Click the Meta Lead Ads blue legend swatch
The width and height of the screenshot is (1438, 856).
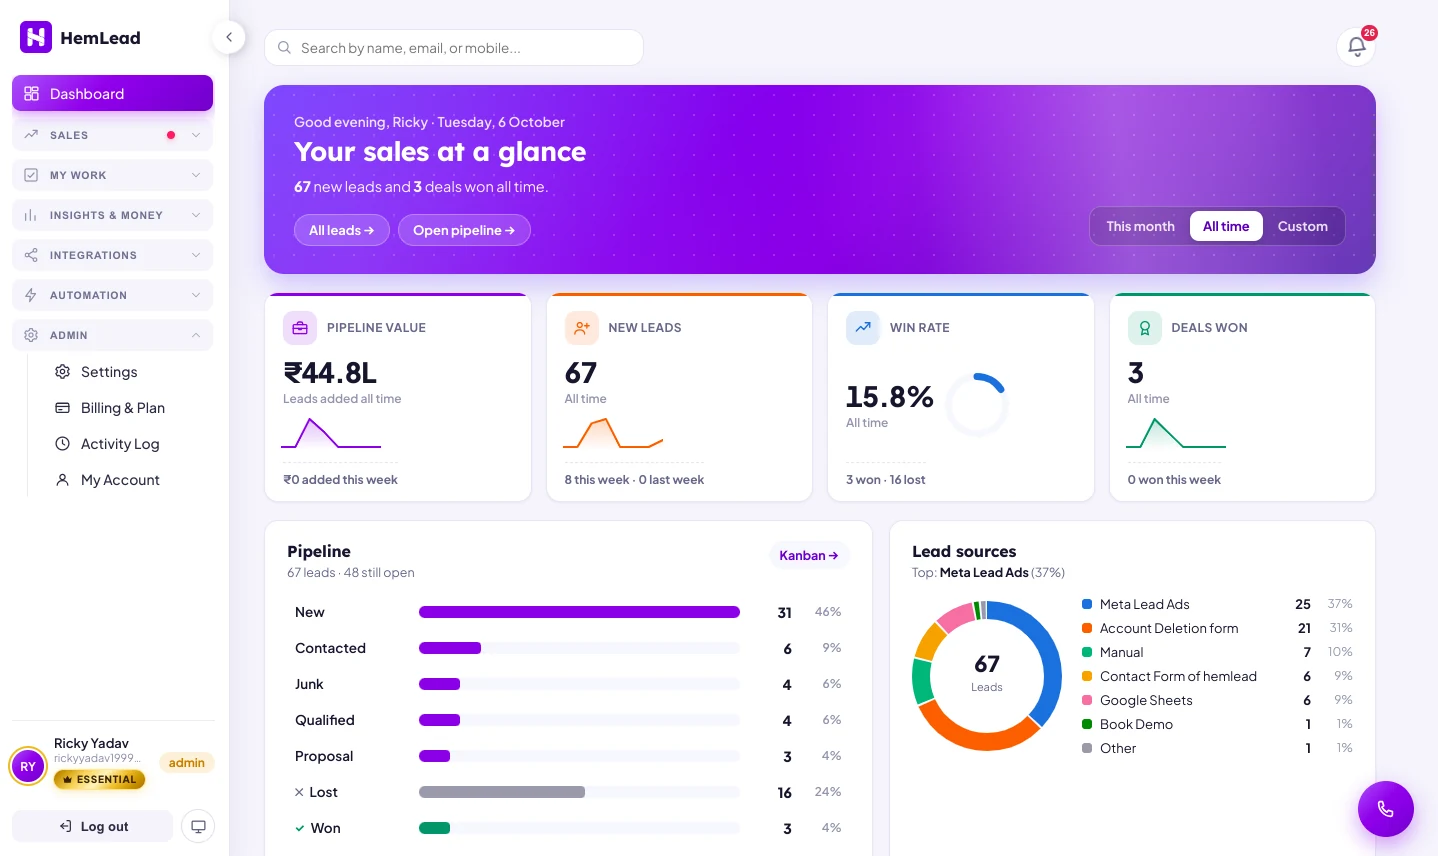pyautogui.click(x=1087, y=604)
